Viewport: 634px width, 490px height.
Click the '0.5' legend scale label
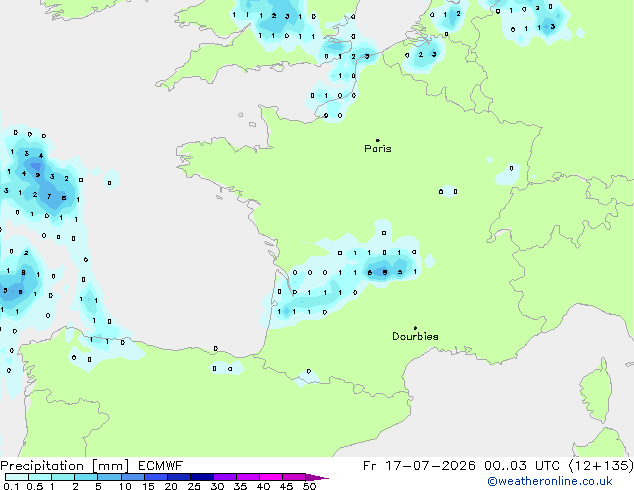[34, 486]
